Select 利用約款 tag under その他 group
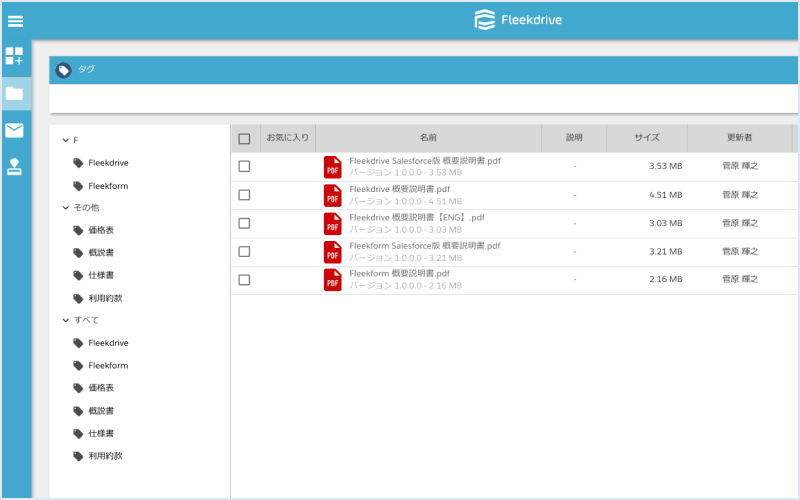Screen dimensions: 800x500 [98, 298]
